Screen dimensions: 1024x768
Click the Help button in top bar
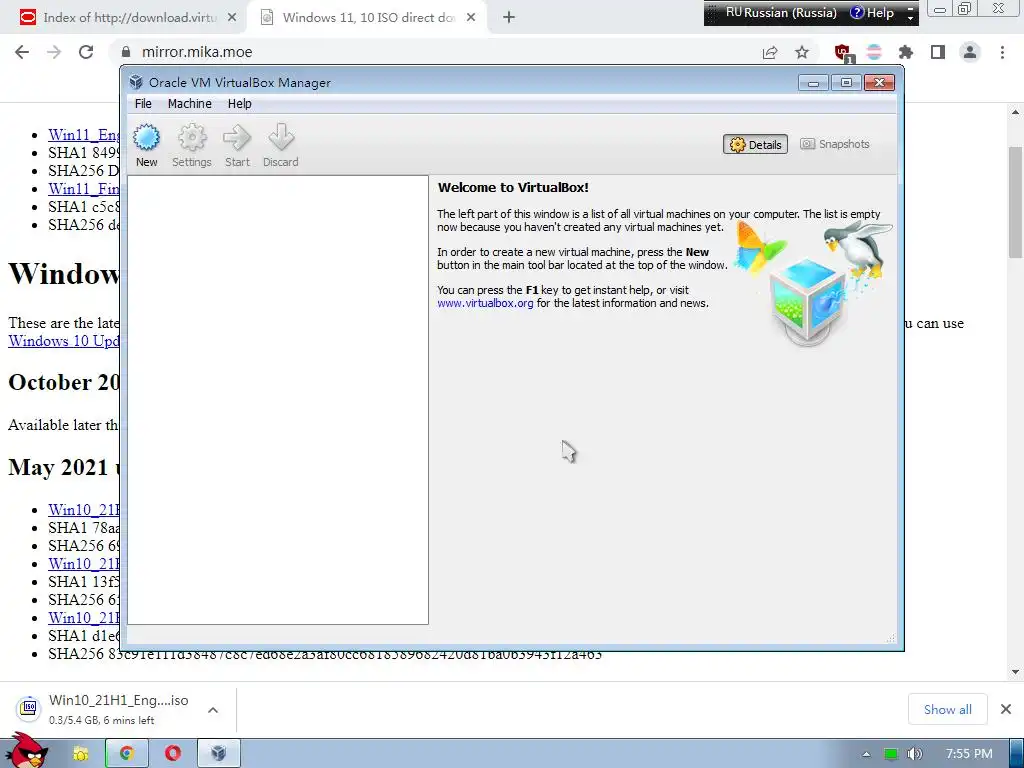[872, 12]
